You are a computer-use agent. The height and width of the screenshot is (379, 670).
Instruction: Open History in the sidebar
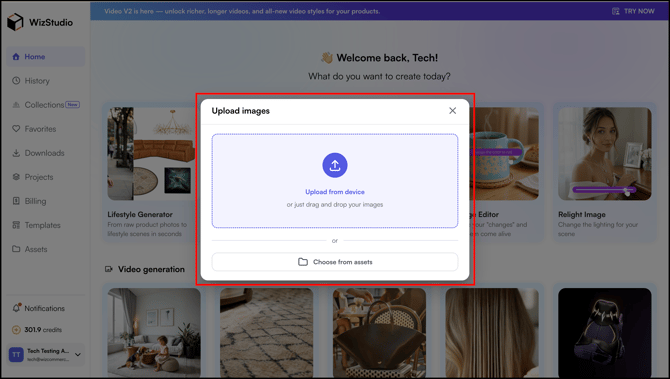point(46,81)
